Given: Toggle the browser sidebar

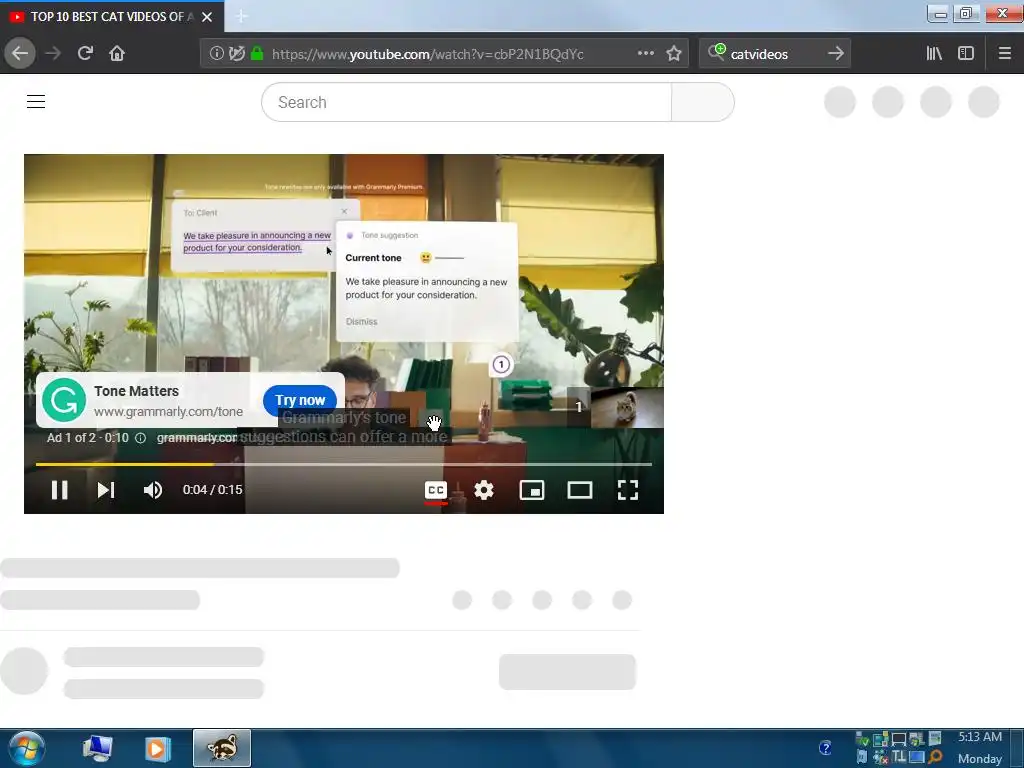Looking at the screenshot, I should [x=966, y=53].
